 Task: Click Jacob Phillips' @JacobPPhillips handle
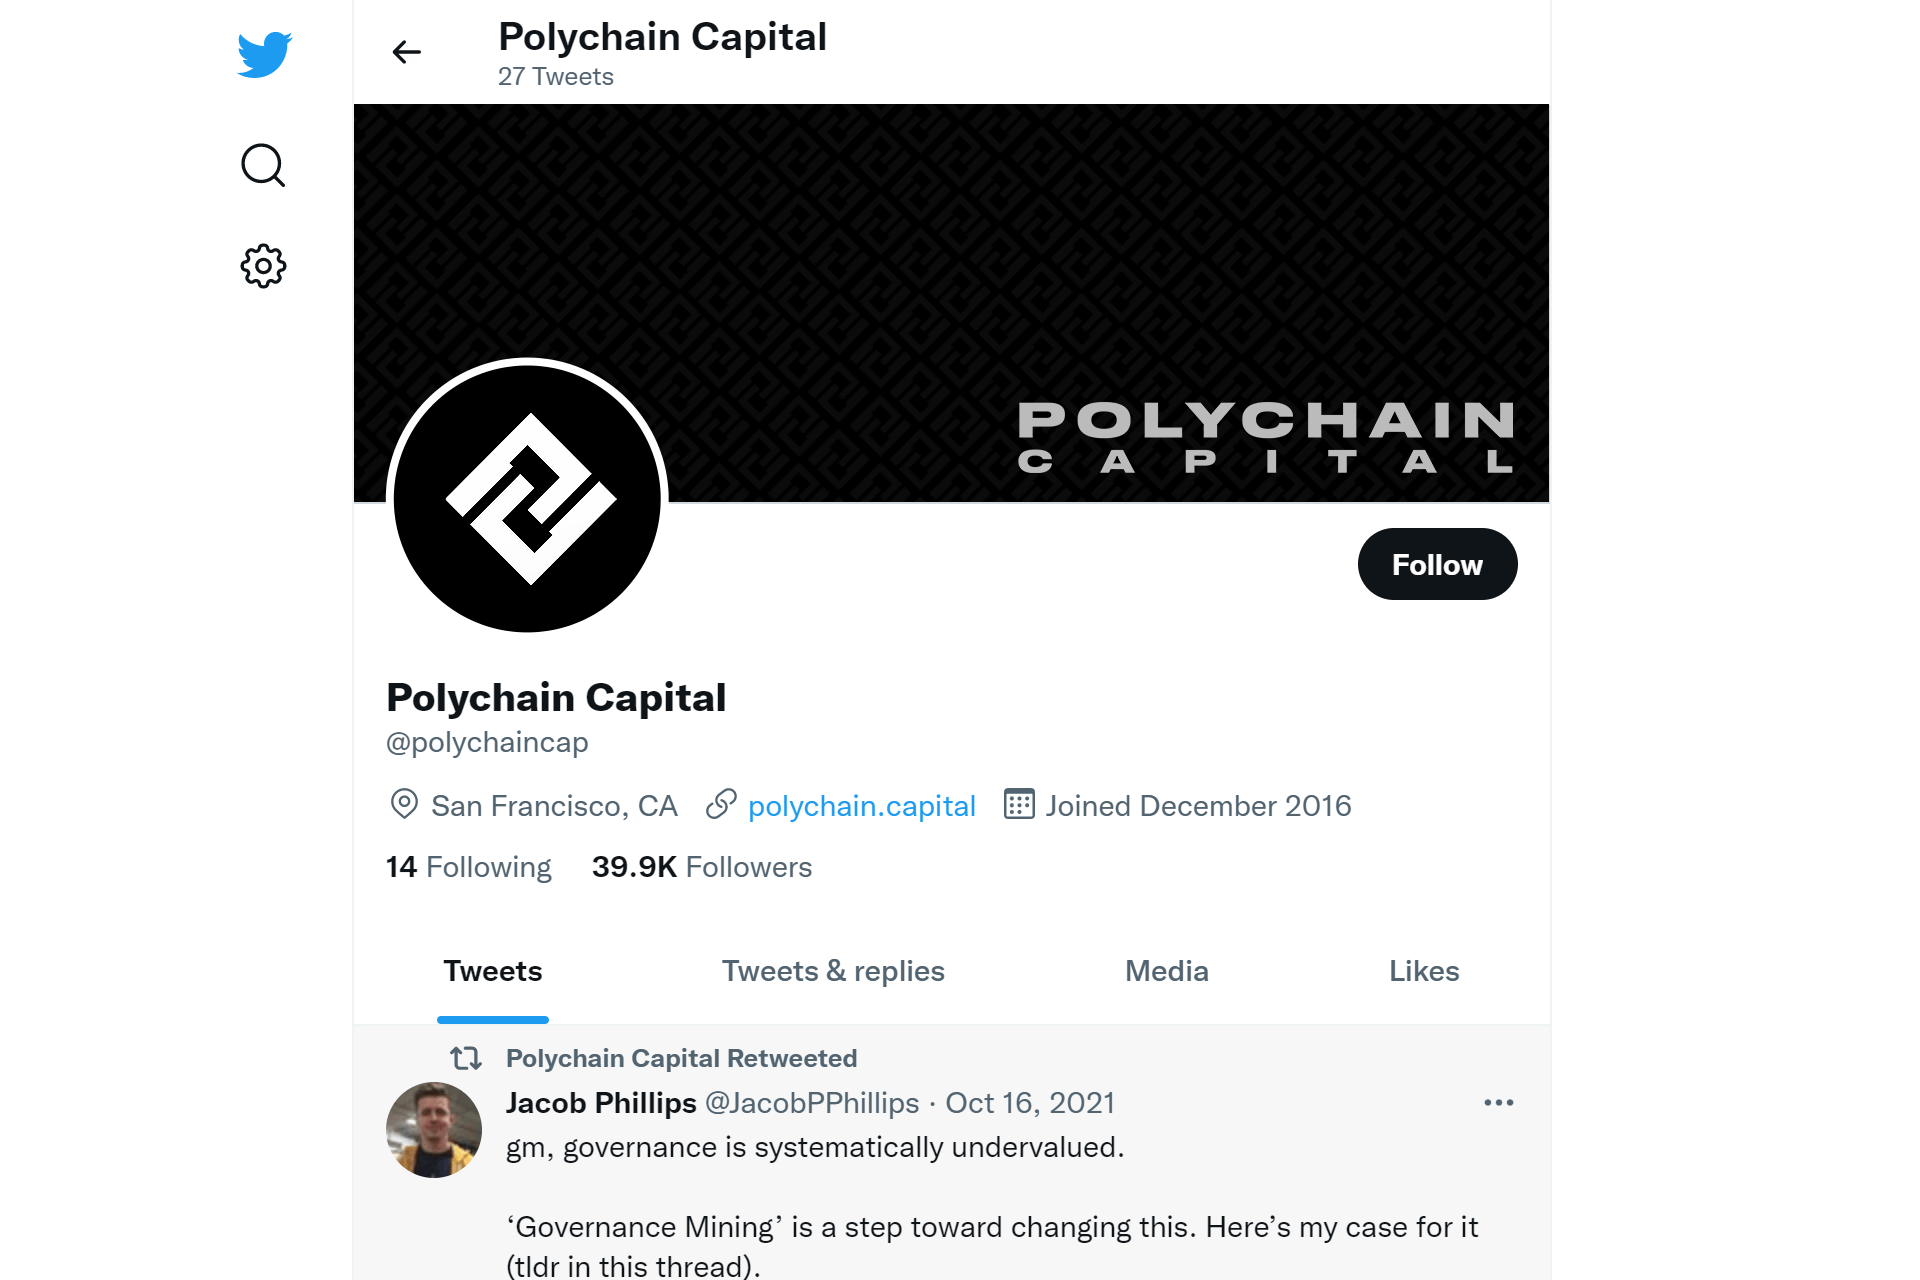click(x=812, y=1103)
